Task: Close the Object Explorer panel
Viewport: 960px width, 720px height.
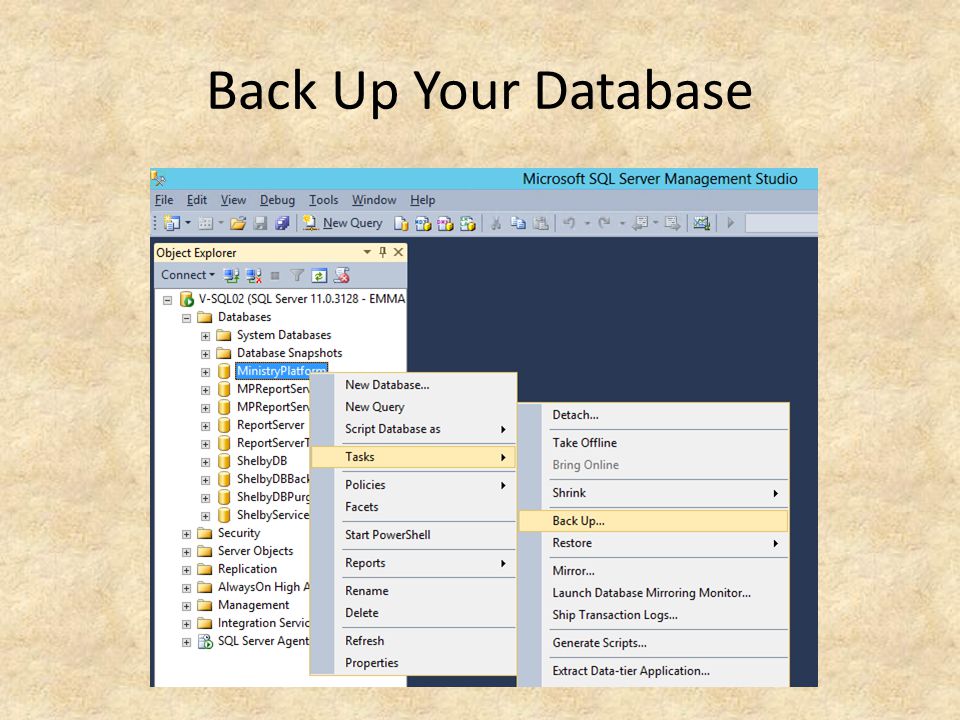Action: click(x=399, y=252)
